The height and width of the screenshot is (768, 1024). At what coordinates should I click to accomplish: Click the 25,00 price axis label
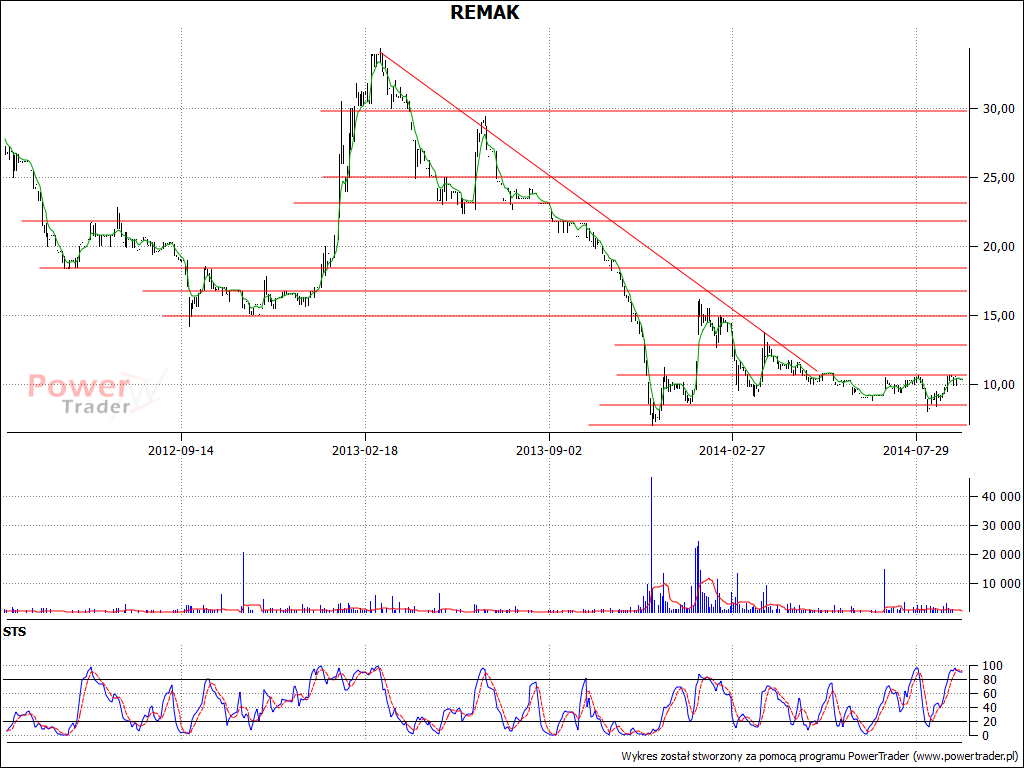[x=999, y=178]
